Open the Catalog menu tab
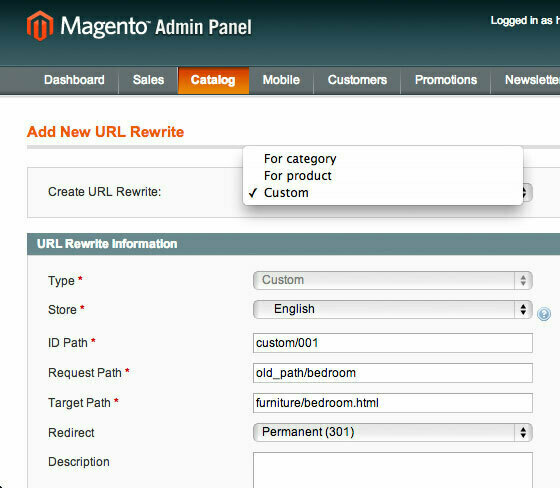 pos(213,80)
